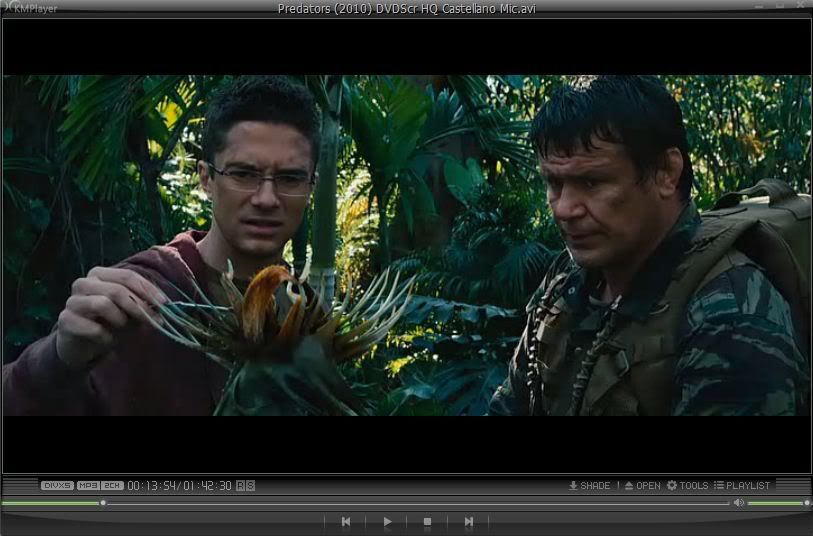Screen dimensions: 813x536
Task: Toggle the A repeat point button
Action: [240, 486]
